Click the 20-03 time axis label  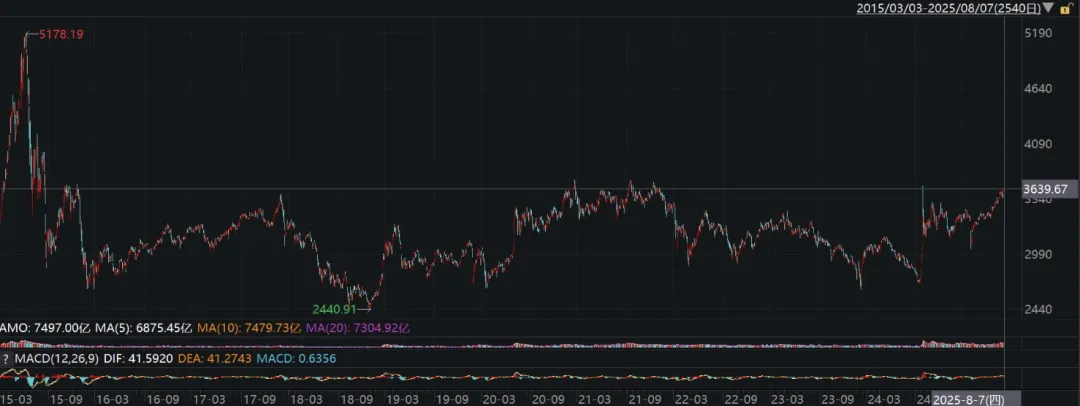tap(497, 398)
